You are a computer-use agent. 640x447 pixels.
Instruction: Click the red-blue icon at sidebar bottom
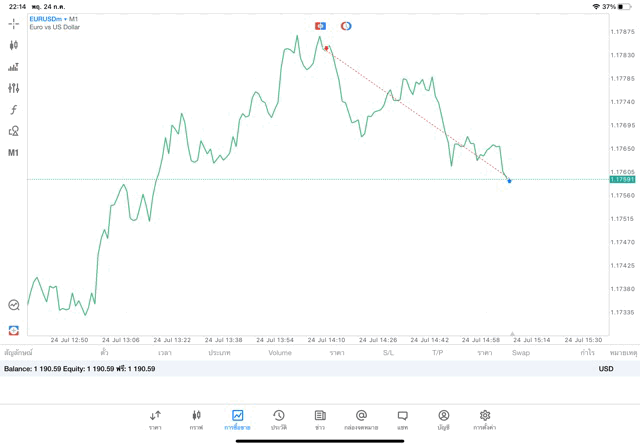[14, 329]
